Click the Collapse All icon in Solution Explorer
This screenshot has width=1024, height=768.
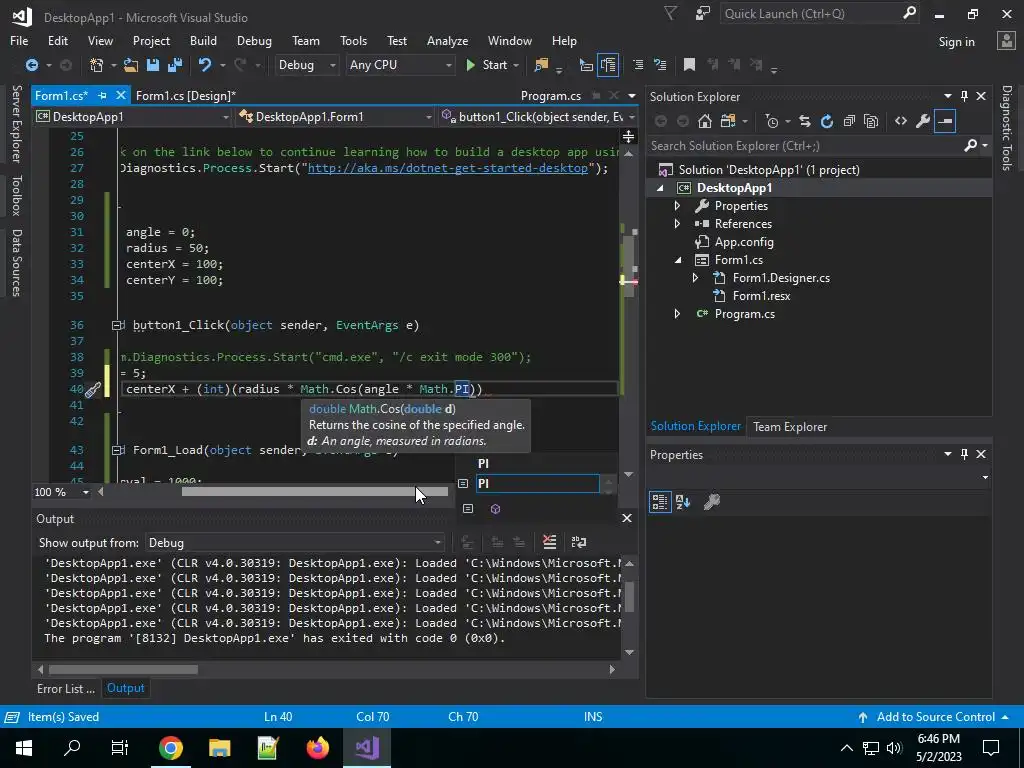(x=849, y=121)
